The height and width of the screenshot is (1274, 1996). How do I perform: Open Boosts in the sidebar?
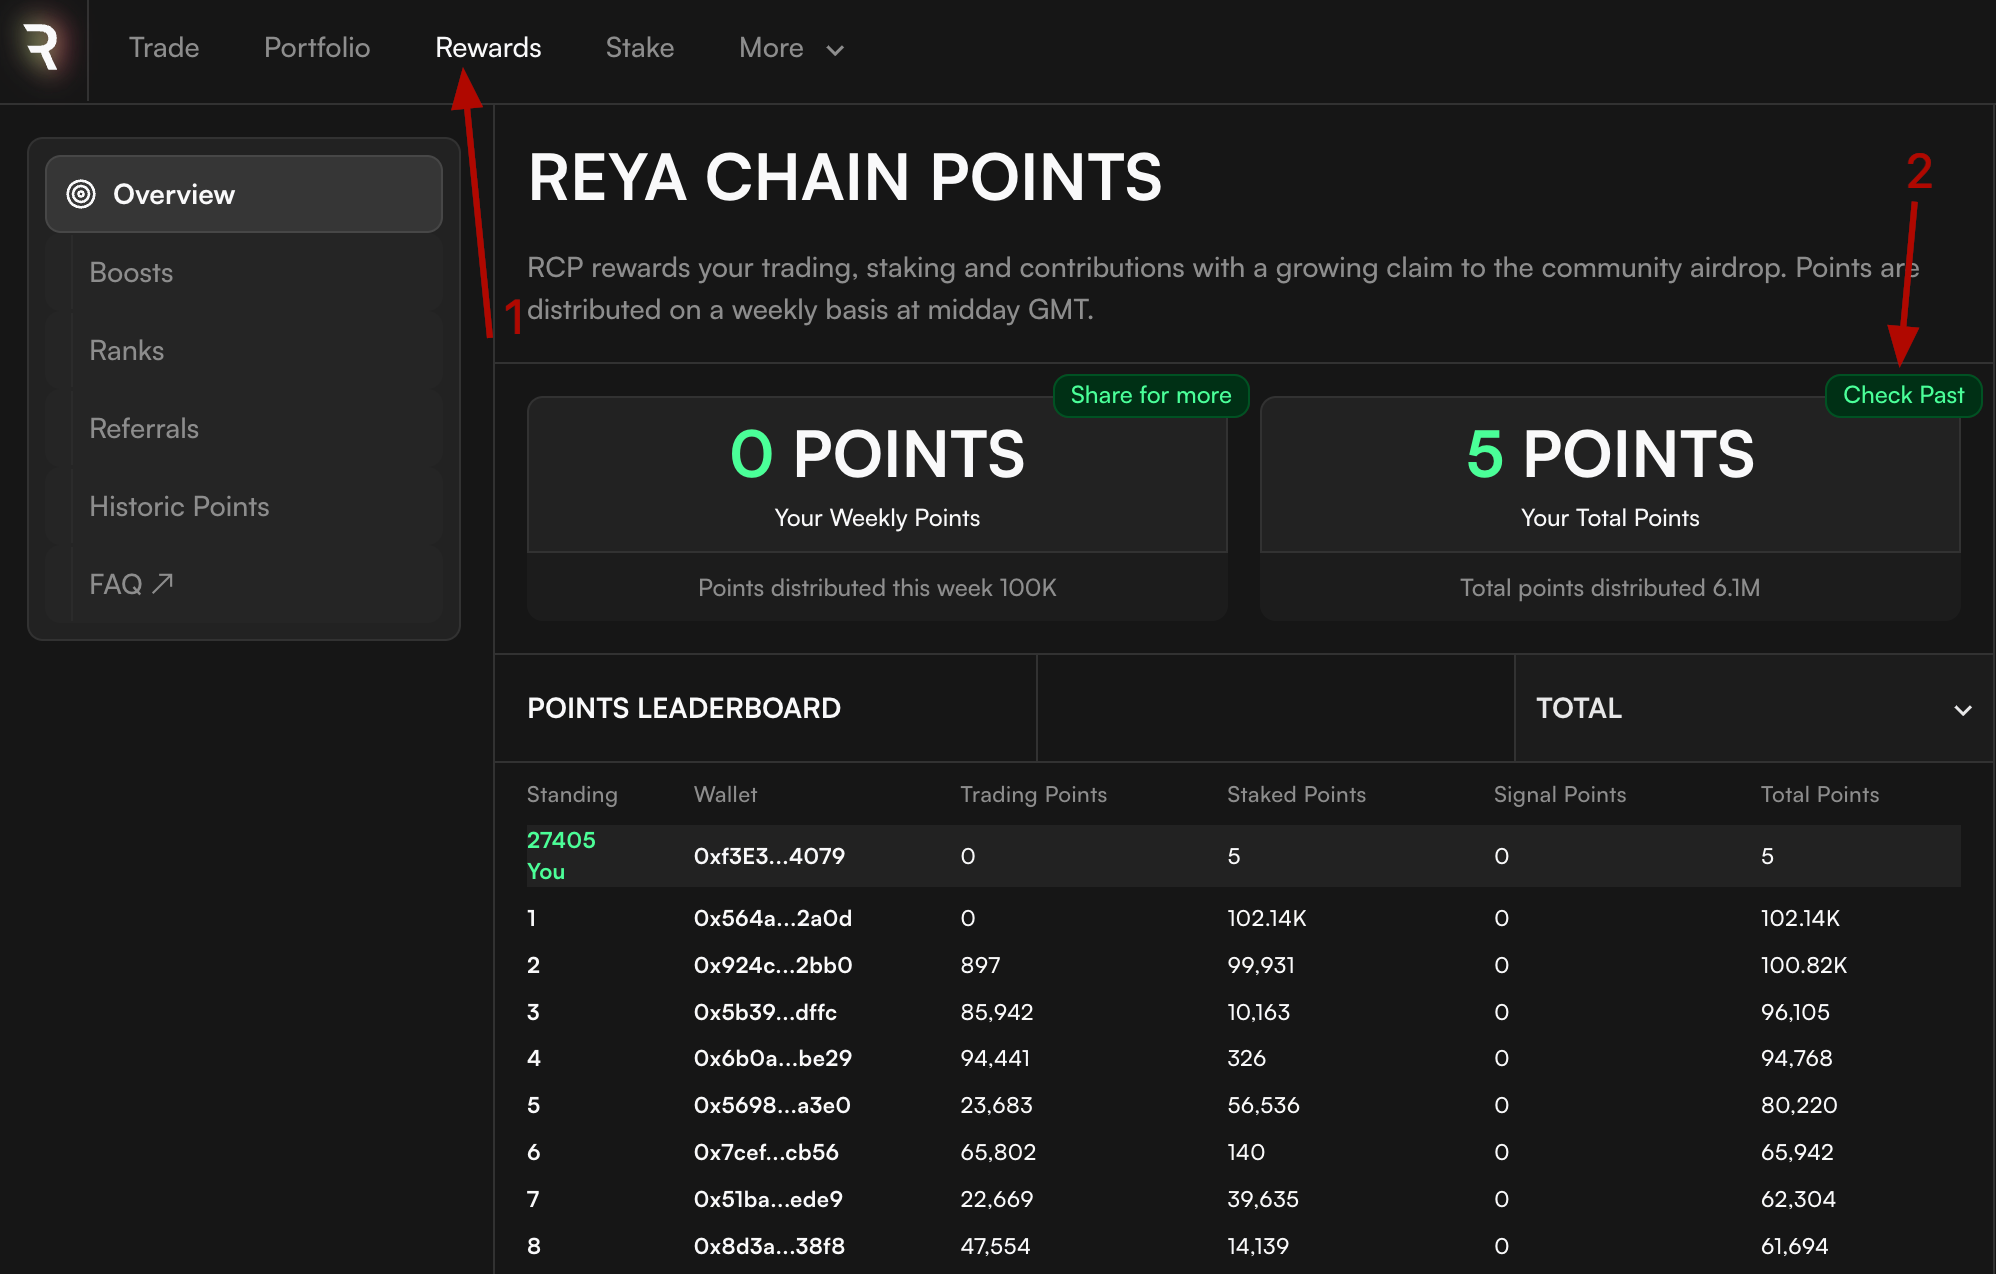point(244,272)
